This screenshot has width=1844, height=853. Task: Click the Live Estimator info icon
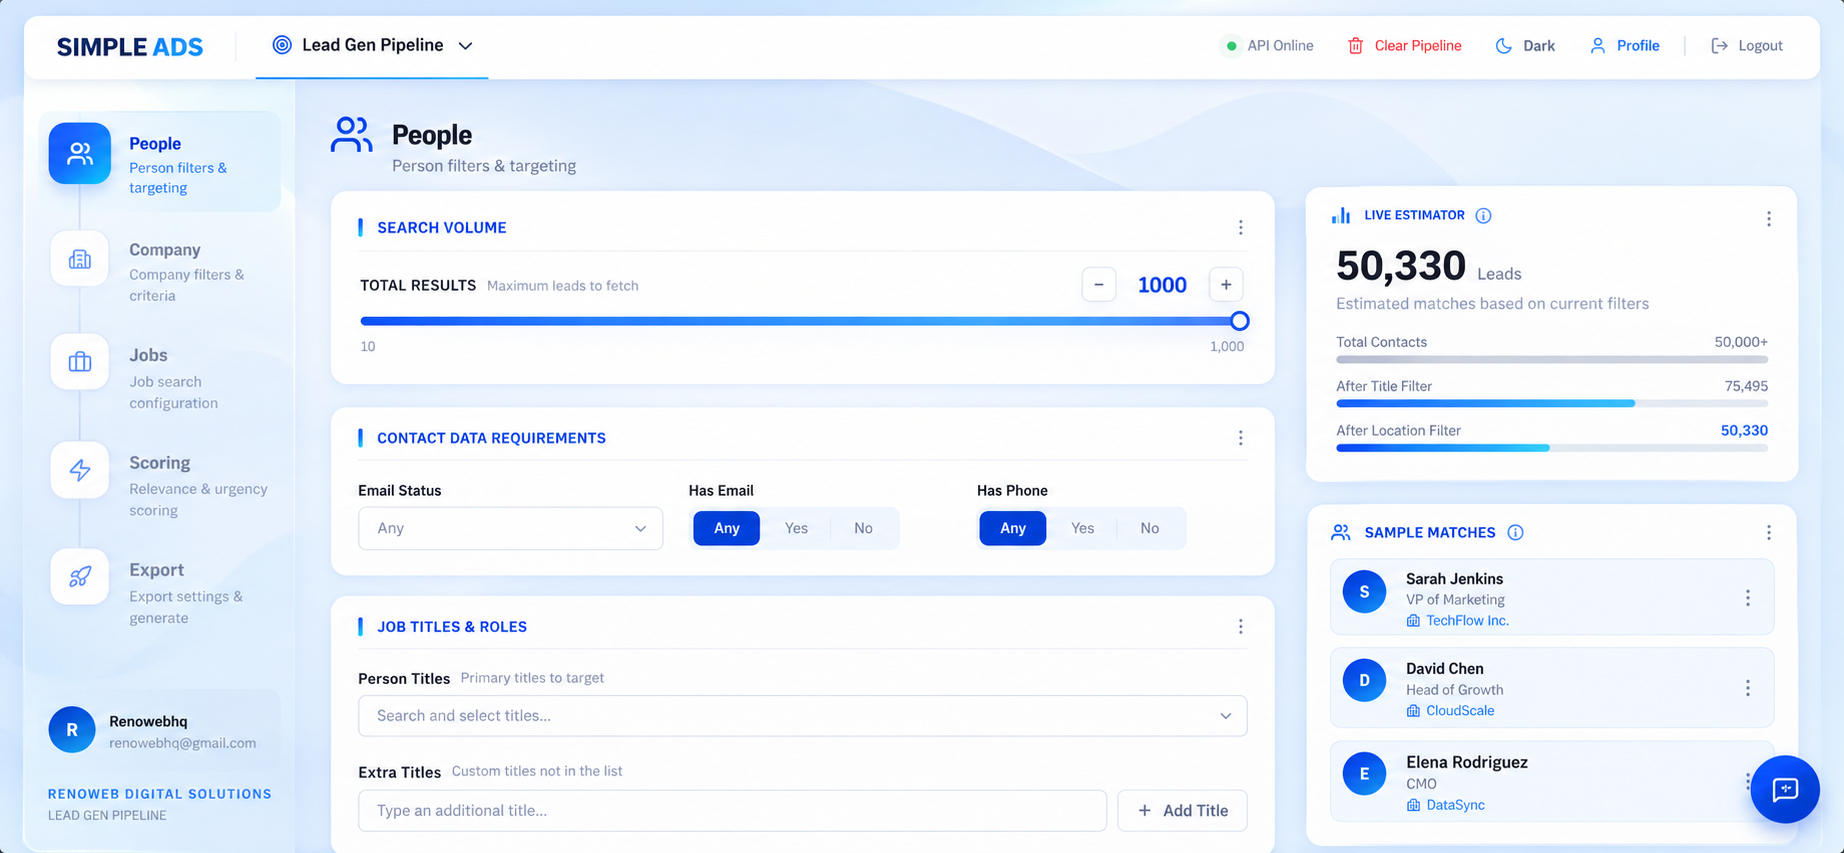(x=1483, y=216)
